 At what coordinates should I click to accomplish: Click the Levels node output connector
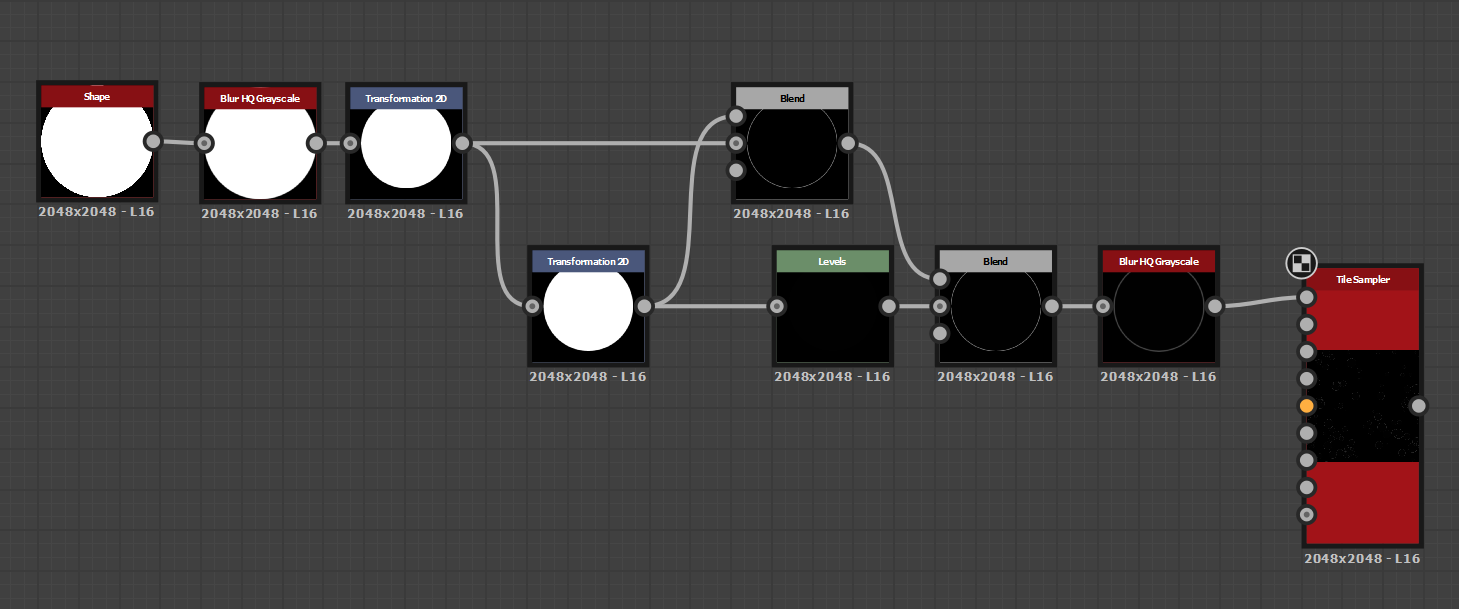[x=888, y=306]
